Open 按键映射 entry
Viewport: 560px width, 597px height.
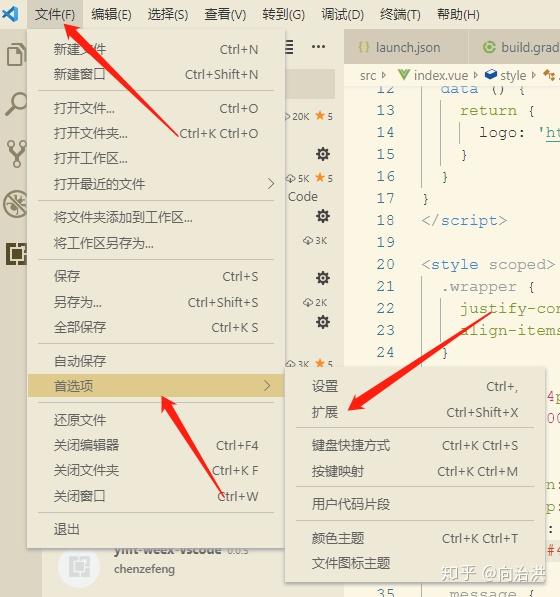[x=415, y=471]
